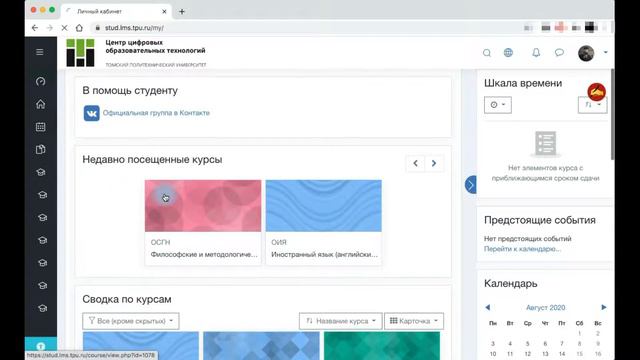Open site search magnifier icon
Image resolution: width=640 pixels, height=360 pixels.
coord(487,53)
